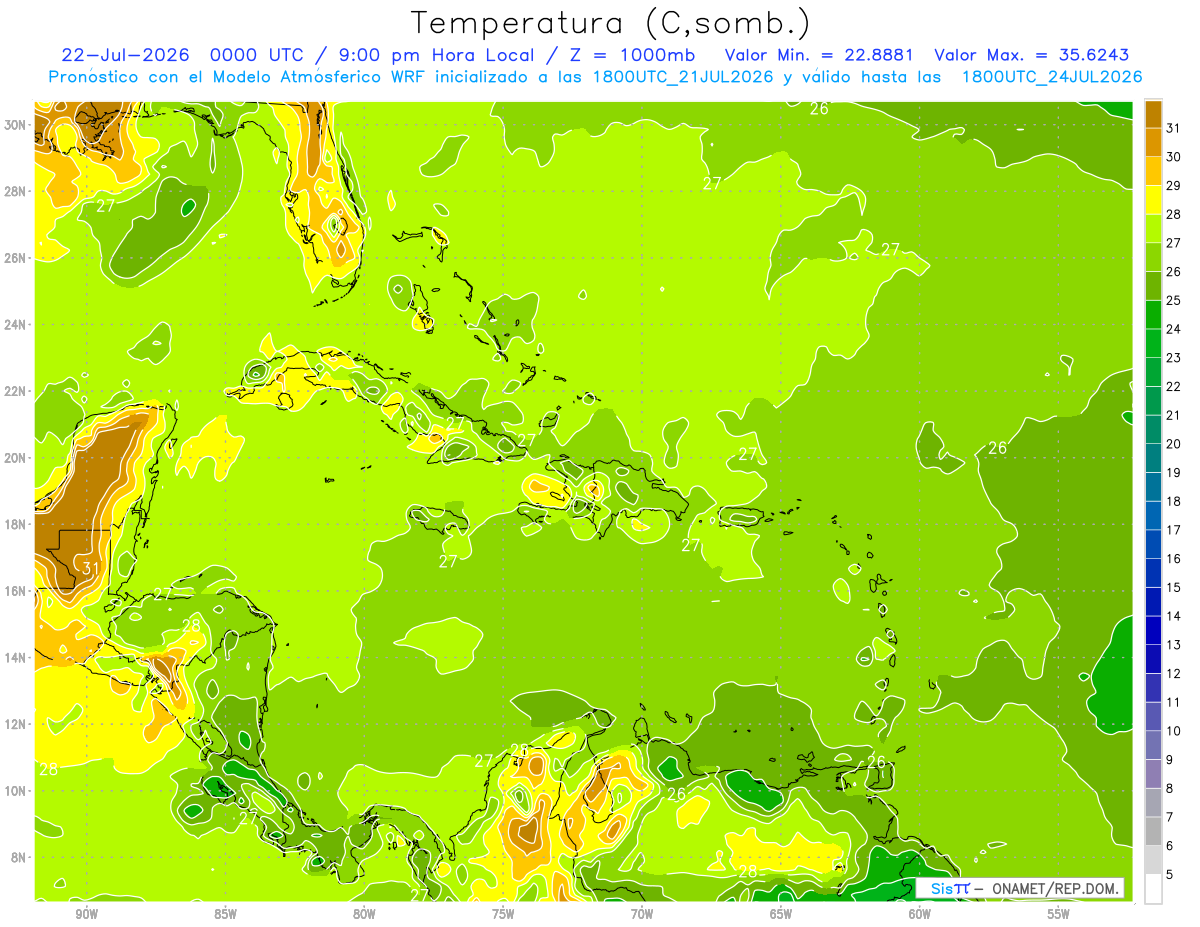1200x927 pixels.
Task: Click the '90W' longitude axis label
Action: coord(86,913)
